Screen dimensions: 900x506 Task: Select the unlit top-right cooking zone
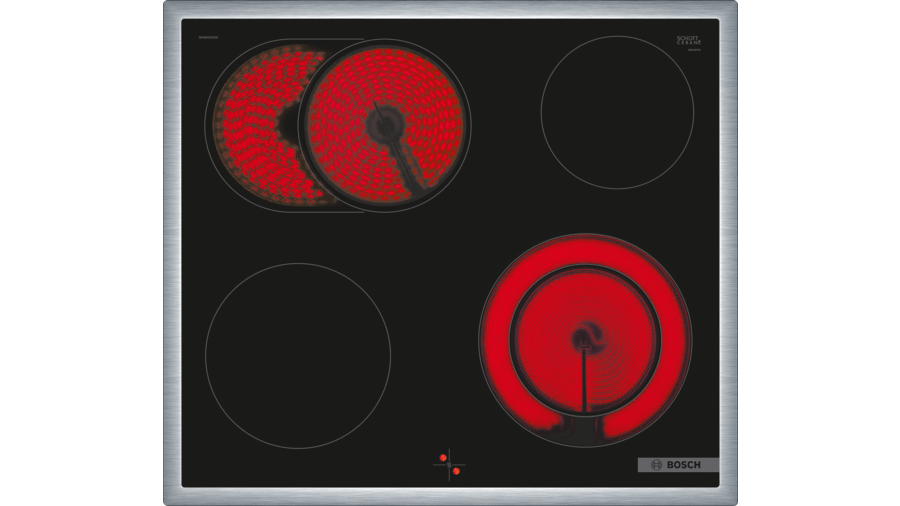pyautogui.click(x=617, y=112)
